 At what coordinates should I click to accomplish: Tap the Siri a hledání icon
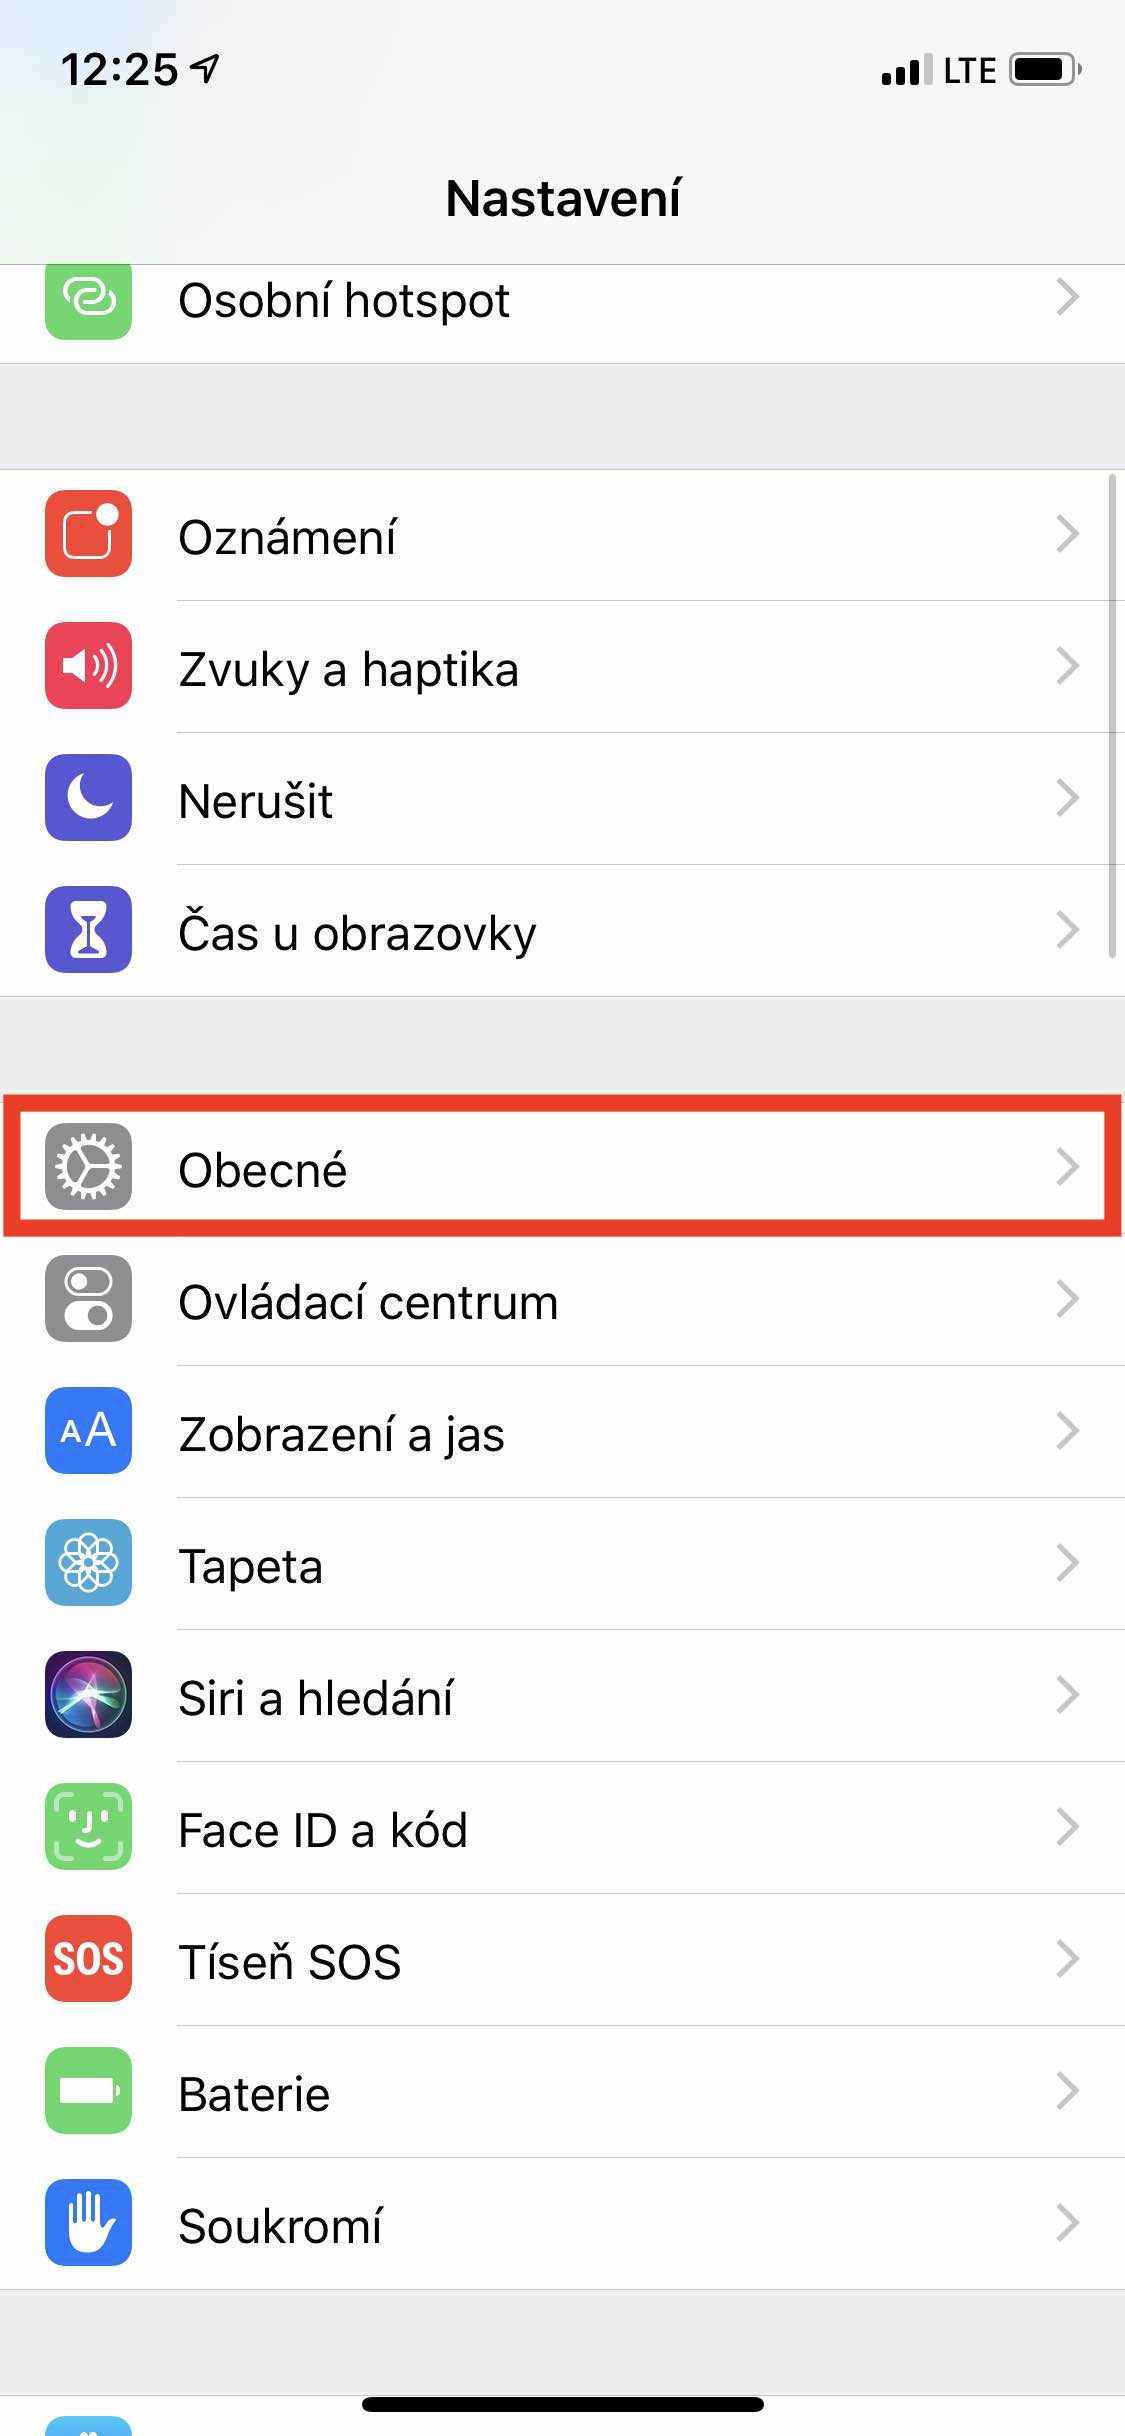tap(88, 1694)
